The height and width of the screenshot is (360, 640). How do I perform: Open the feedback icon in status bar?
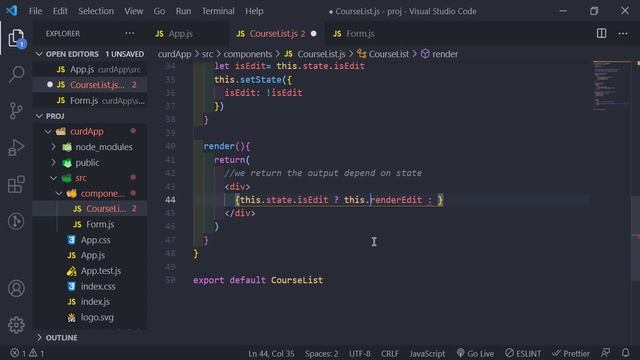click(x=606, y=353)
